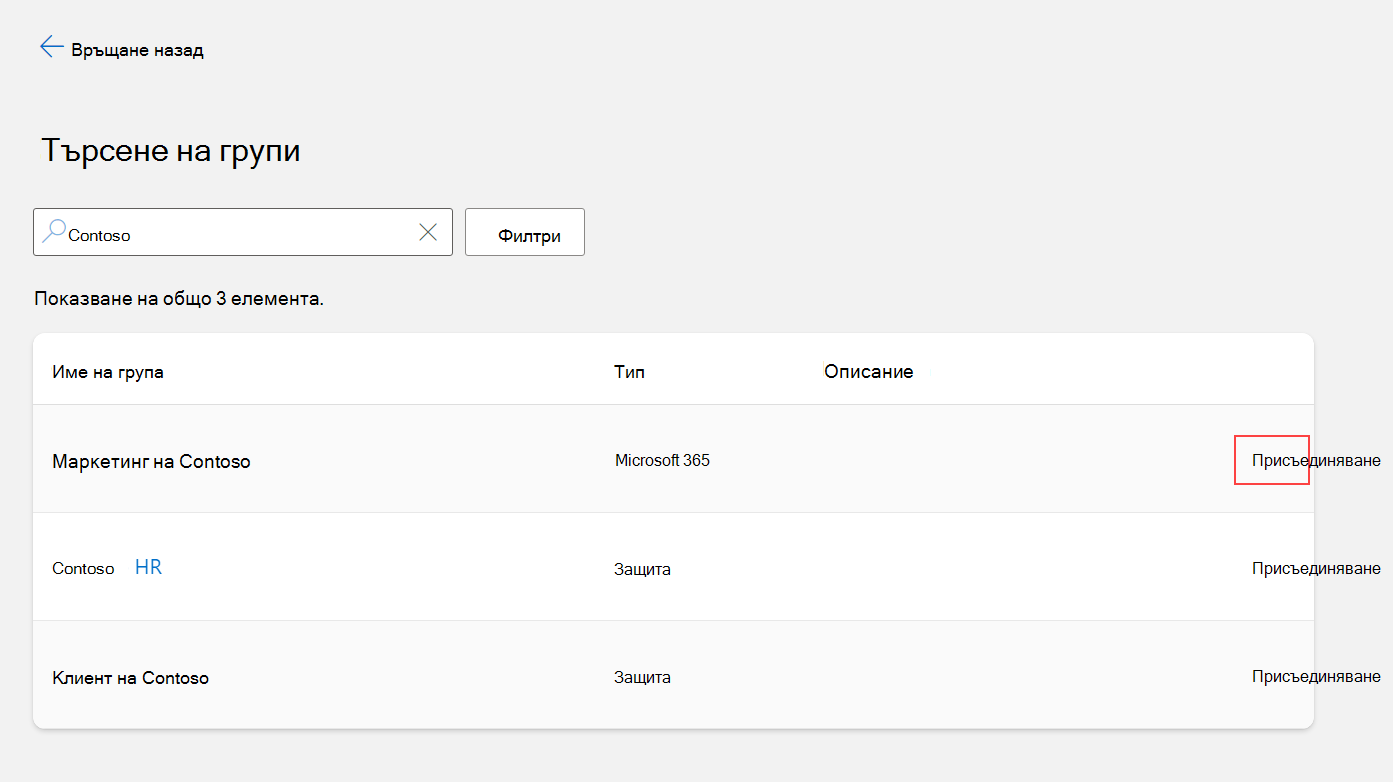Open the Филтри button
The image size is (1393, 782).
[x=525, y=232]
